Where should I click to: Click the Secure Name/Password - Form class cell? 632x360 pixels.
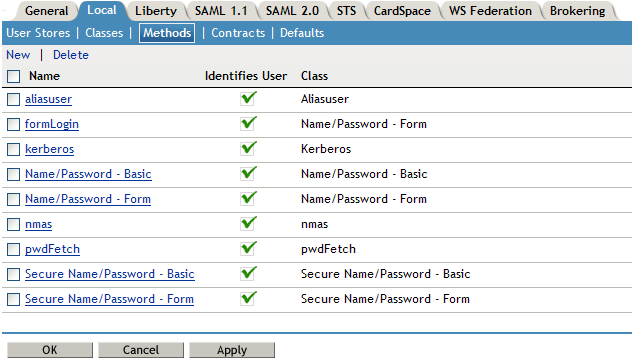click(x=385, y=299)
